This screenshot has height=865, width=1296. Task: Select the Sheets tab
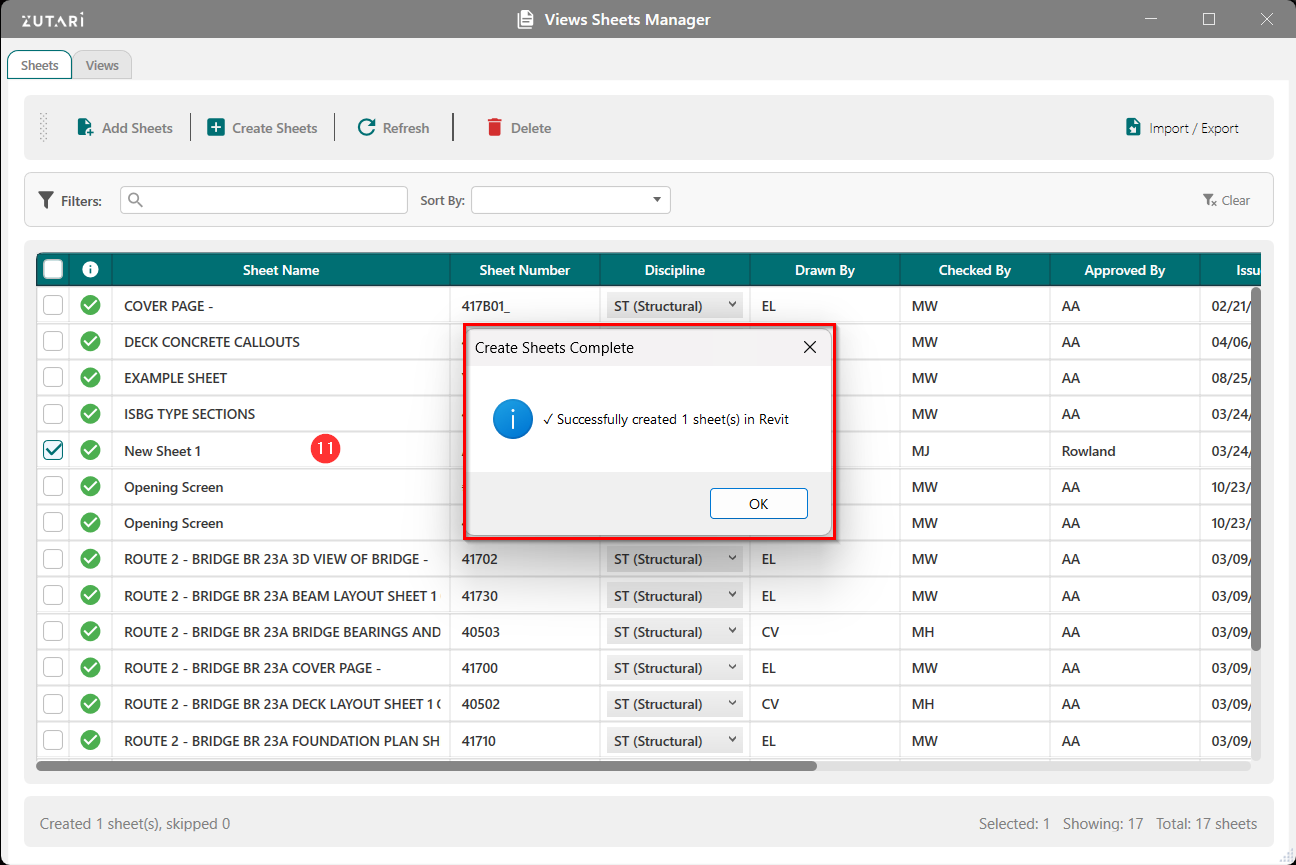click(40, 65)
